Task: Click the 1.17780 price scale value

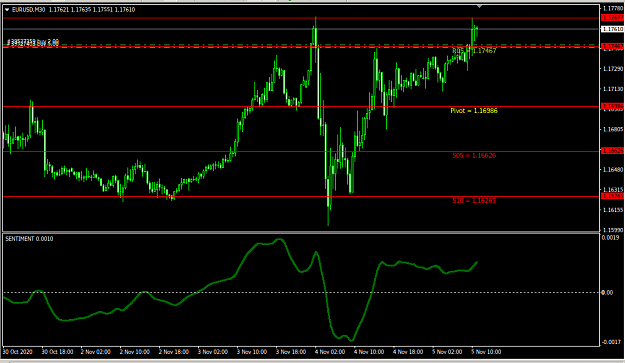Action: 613,8
